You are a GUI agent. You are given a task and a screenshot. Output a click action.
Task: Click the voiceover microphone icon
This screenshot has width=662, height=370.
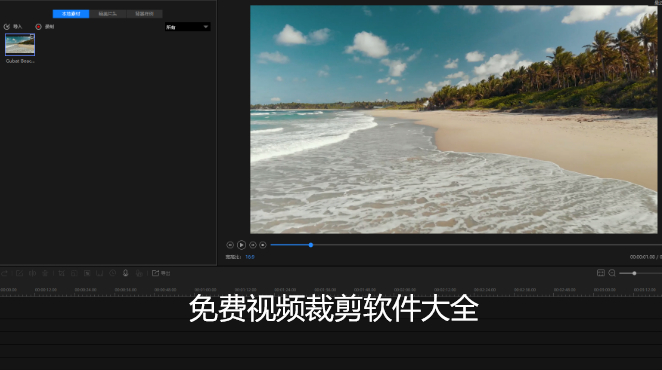[x=125, y=273]
